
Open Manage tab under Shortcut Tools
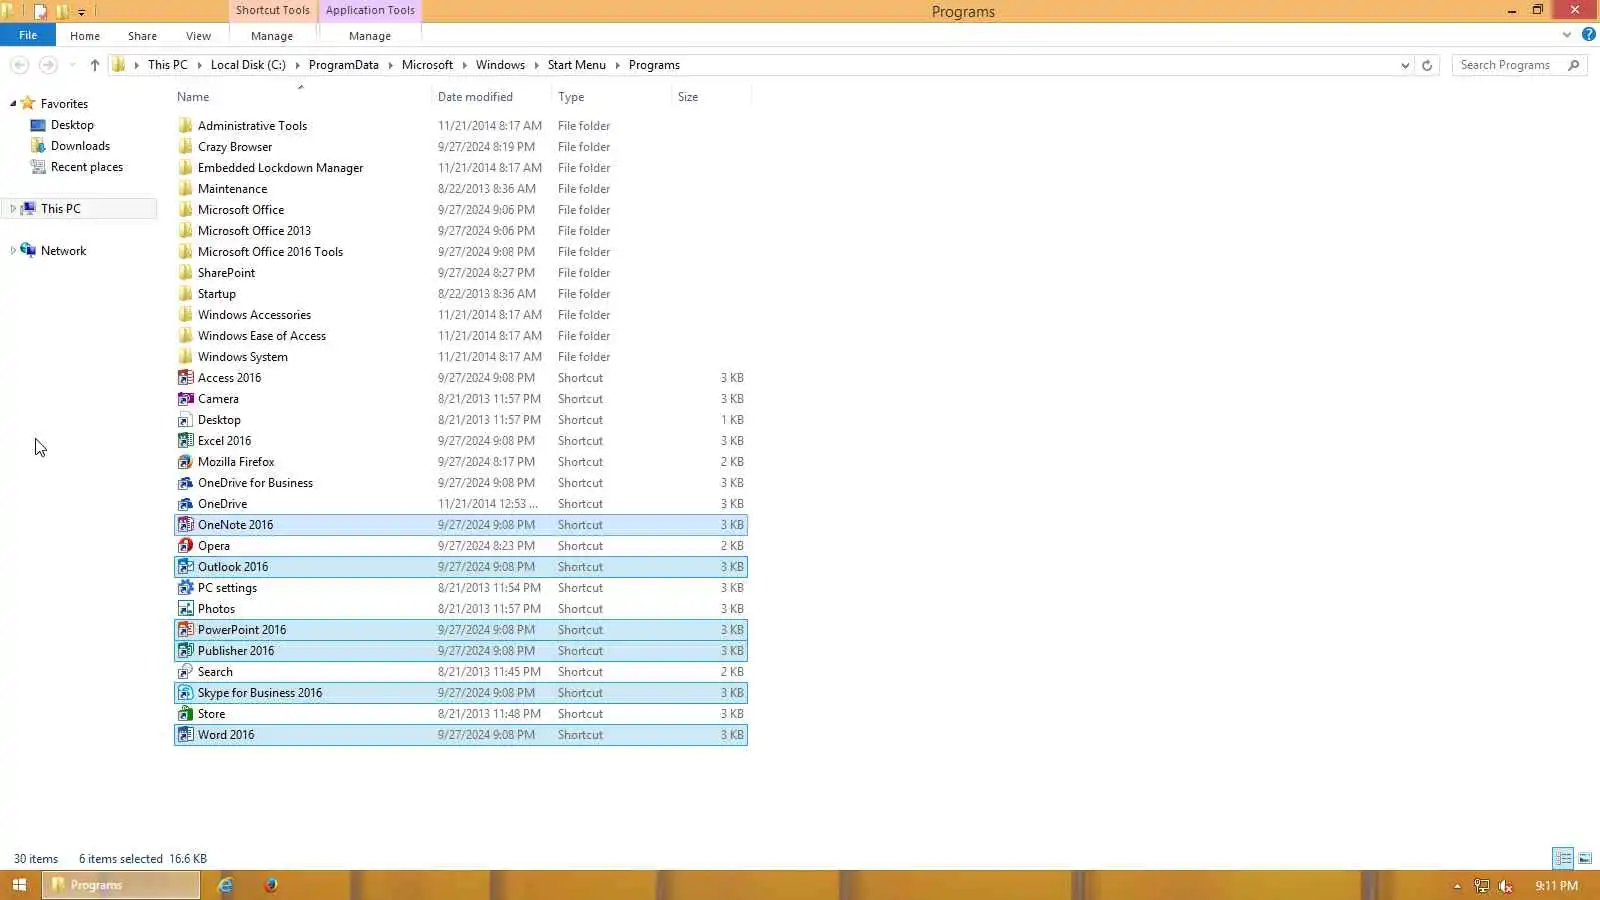click(x=272, y=36)
